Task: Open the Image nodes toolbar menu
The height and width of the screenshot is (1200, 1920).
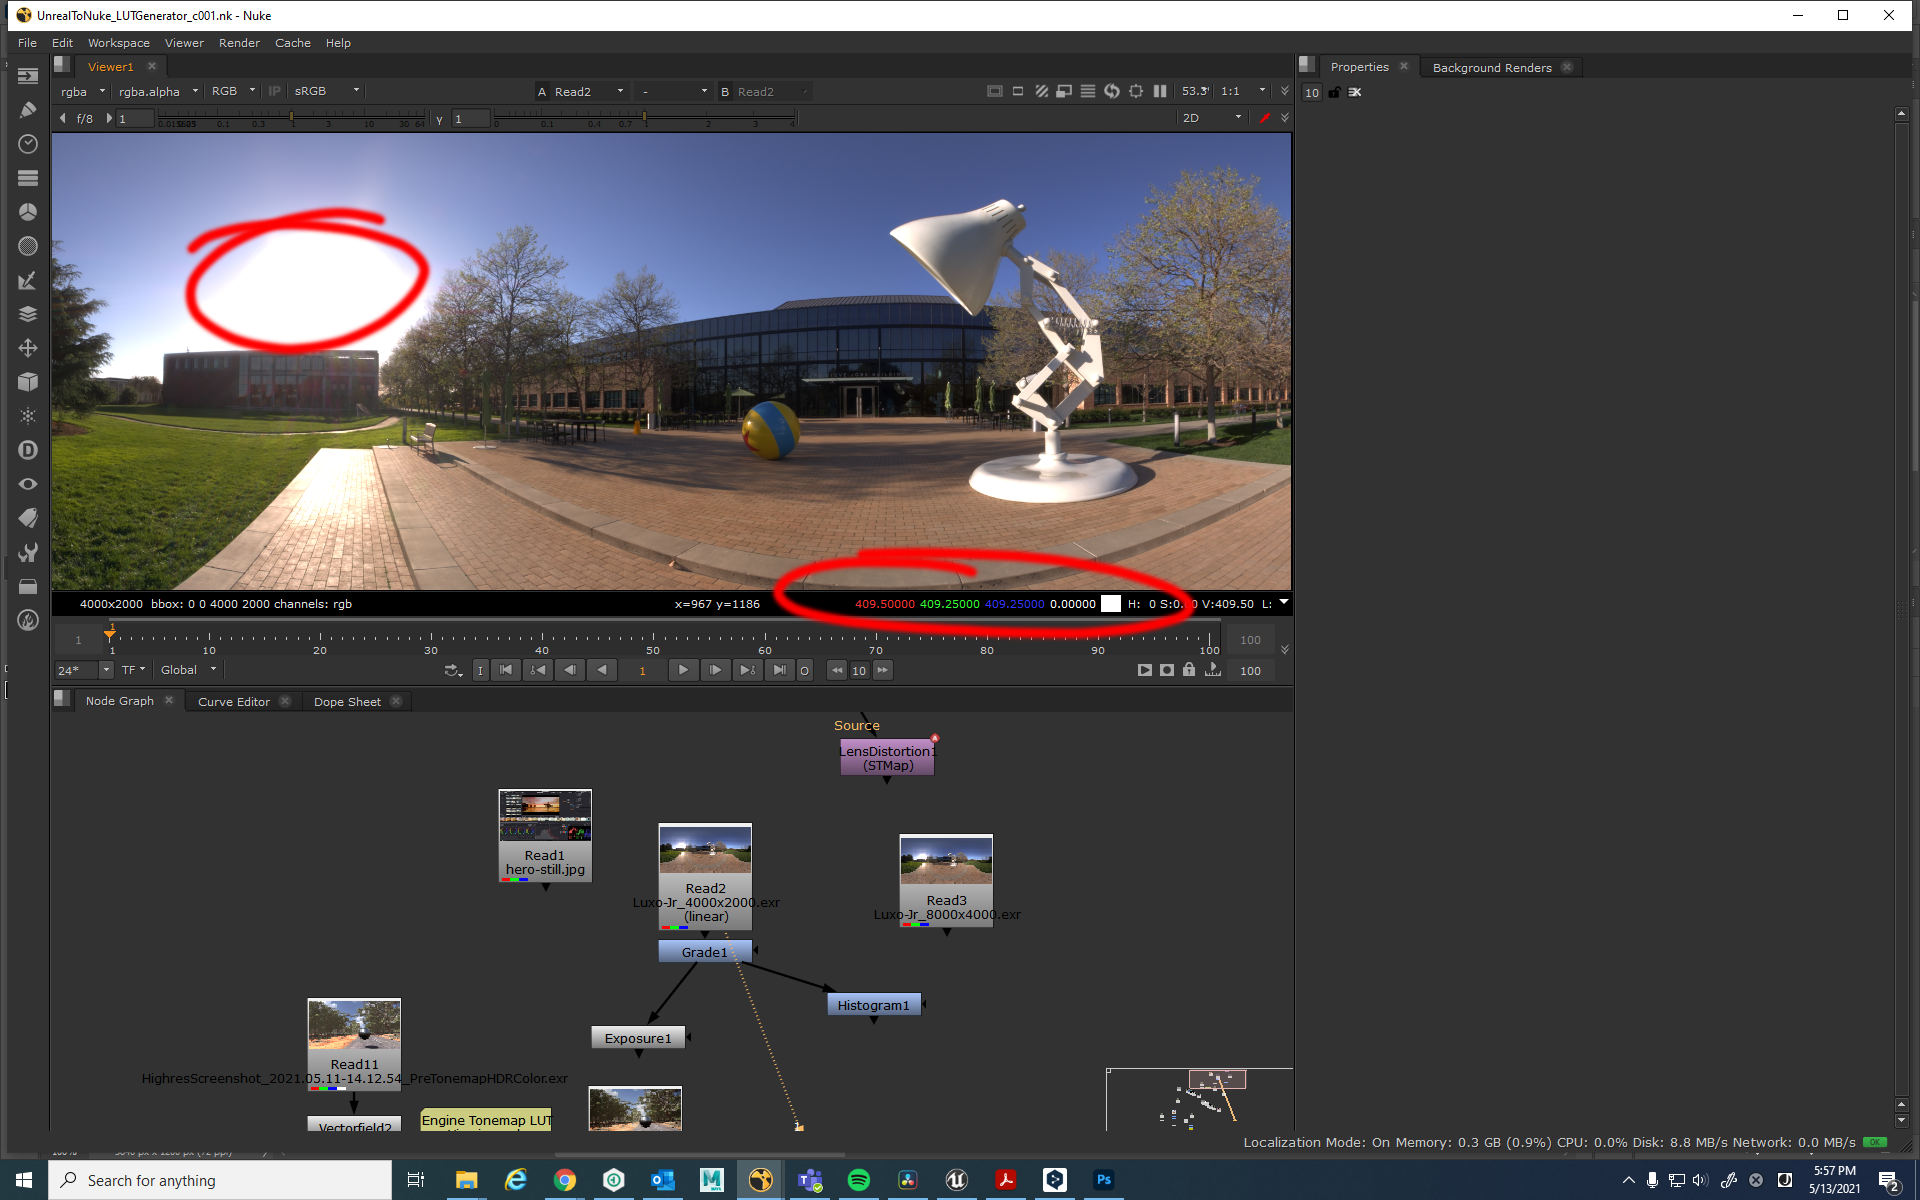Action: [28, 76]
